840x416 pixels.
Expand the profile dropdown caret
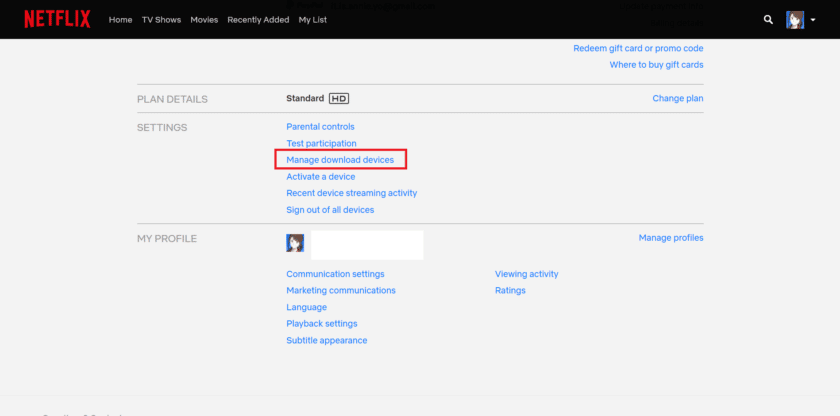point(813,20)
